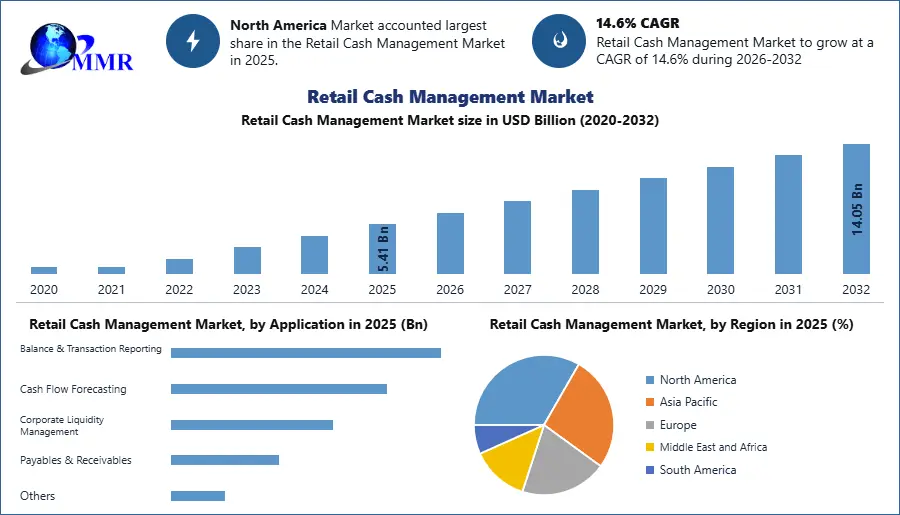Click the Middle East and Africa legend swatch
This screenshot has height=515, width=900.
650,447
